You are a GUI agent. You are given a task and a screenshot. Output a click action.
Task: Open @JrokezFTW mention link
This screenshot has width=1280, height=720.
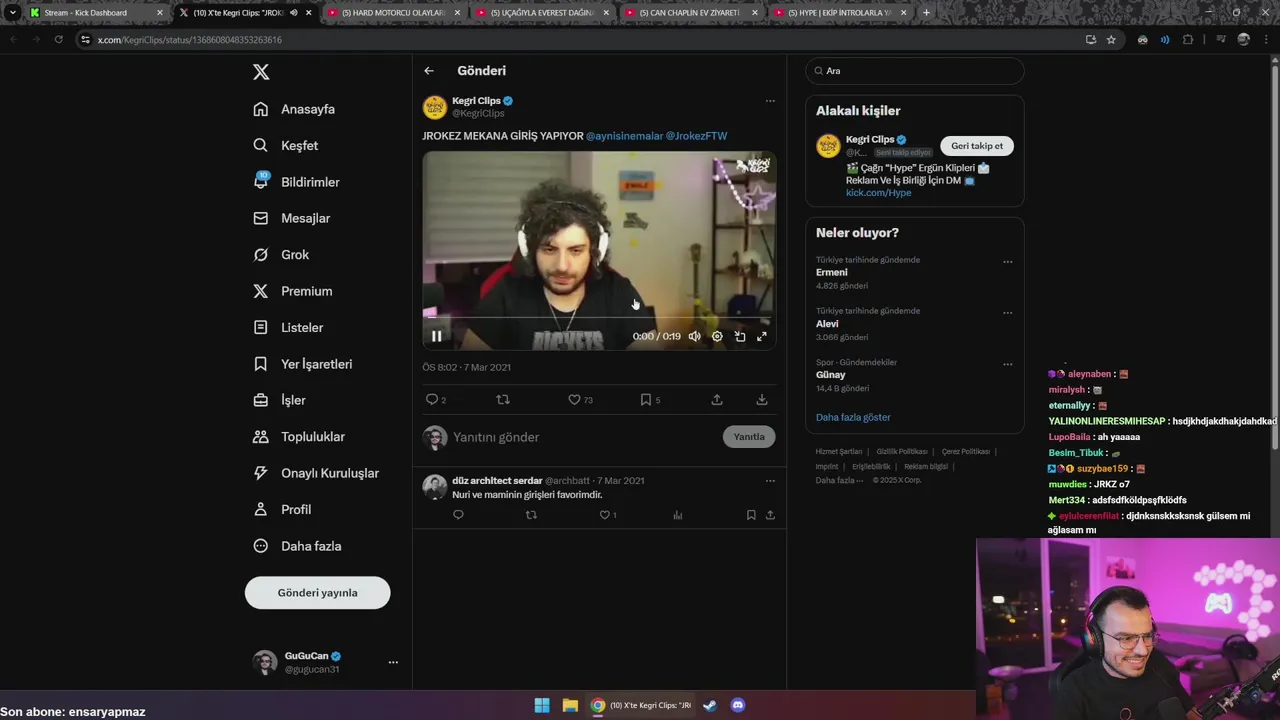click(696, 136)
